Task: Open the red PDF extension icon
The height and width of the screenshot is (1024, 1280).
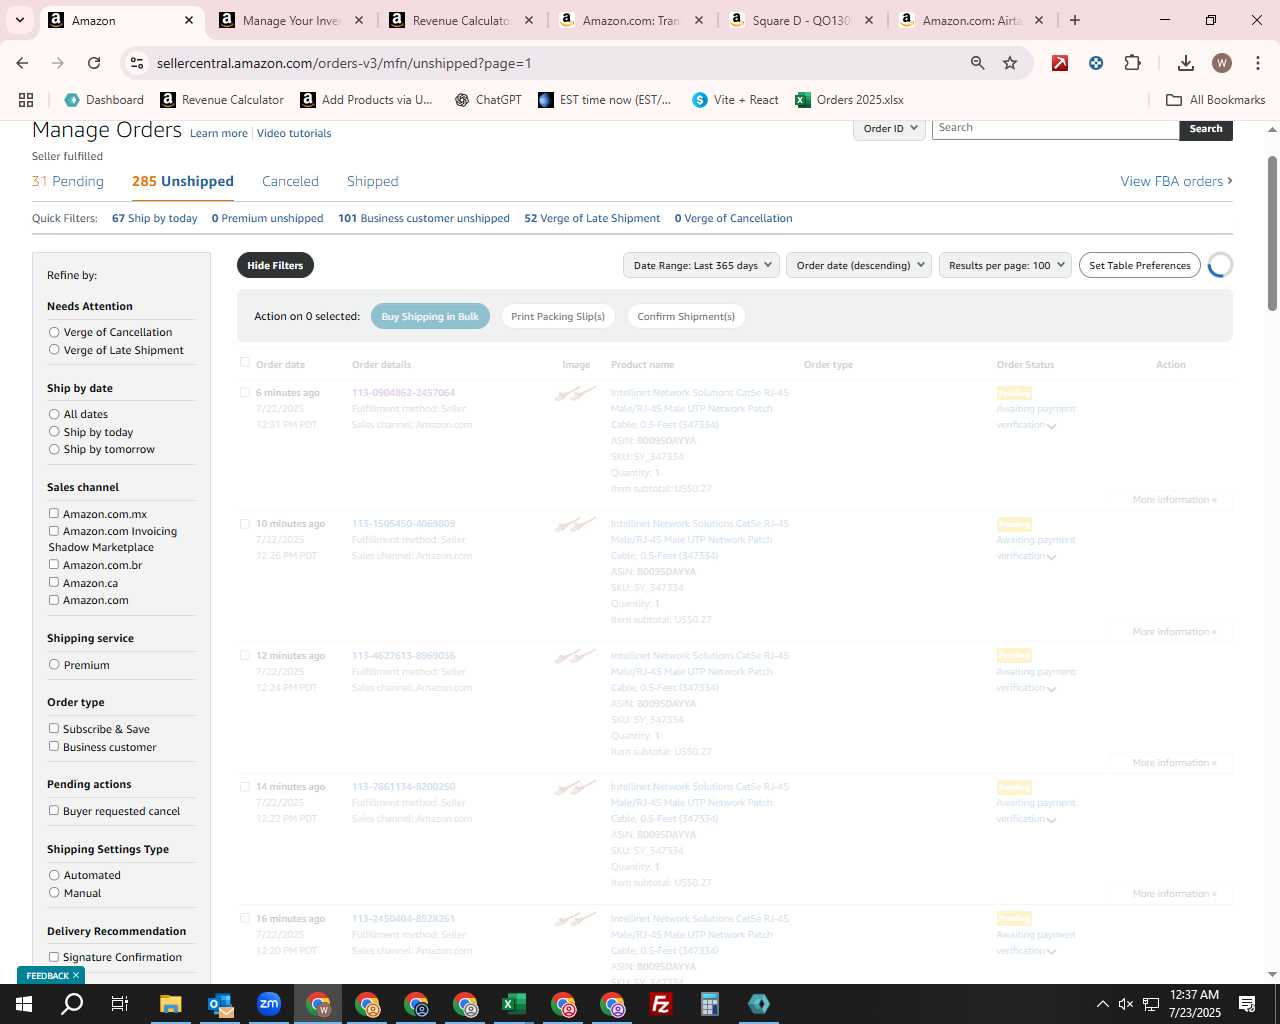Action: tap(1060, 63)
